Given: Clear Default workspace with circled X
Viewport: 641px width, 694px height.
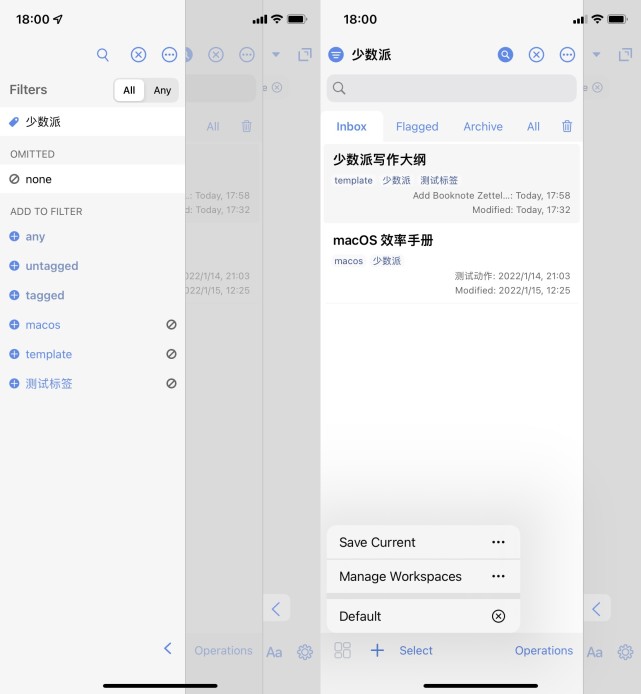Looking at the screenshot, I should point(498,616).
